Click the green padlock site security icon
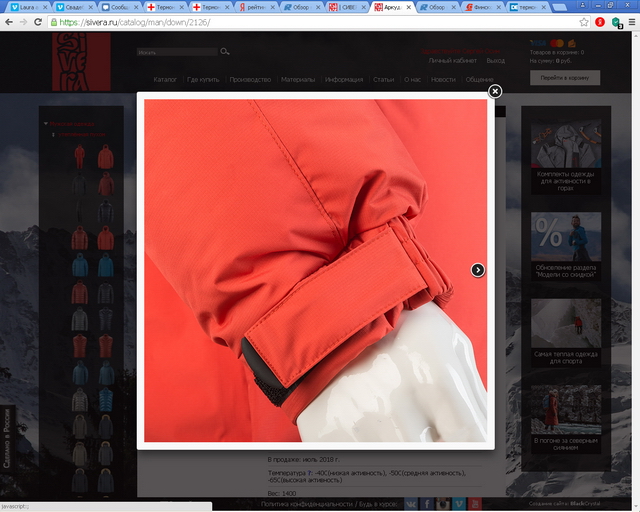This screenshot has width=640, height=512. click(53, 22)
